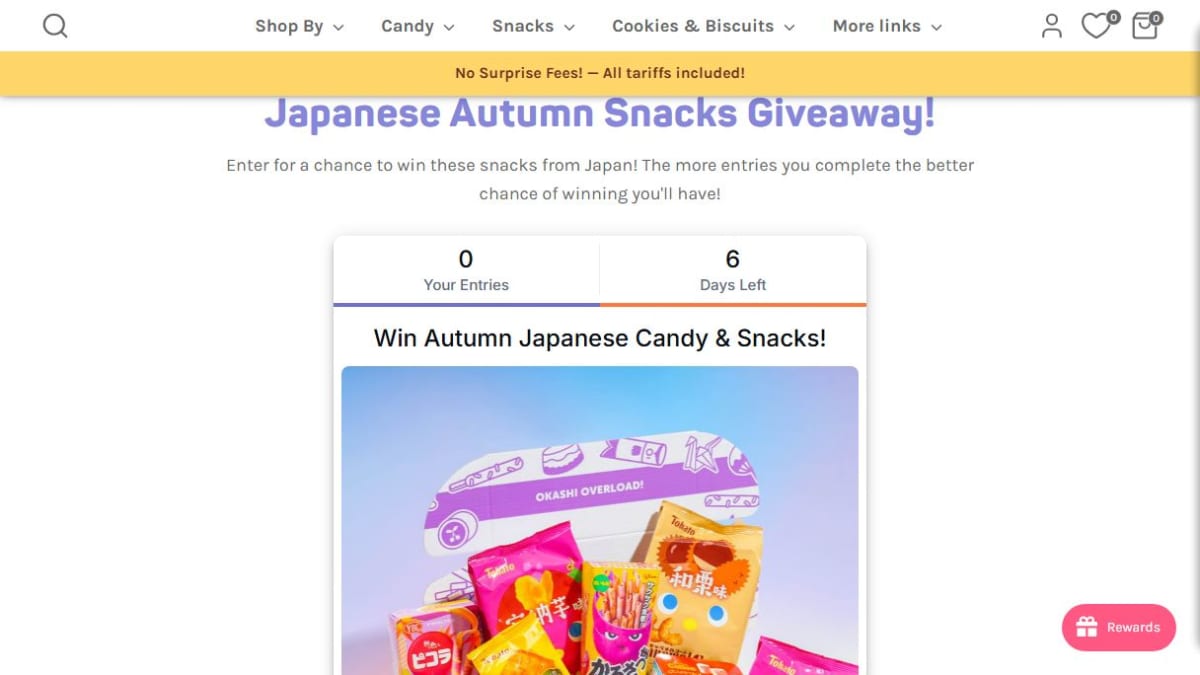Click the Japanese snacks giveaway image

600,520
